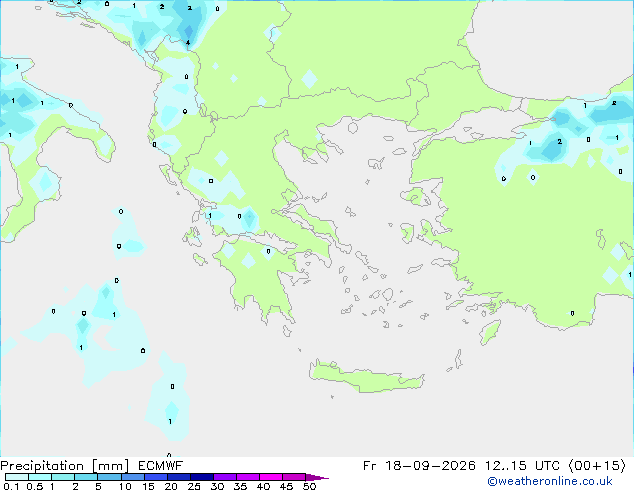Viewport: 634px width, 490px height.
Task: Click the over-50 mm arrow tip of legend
Action: click(317, 477)
